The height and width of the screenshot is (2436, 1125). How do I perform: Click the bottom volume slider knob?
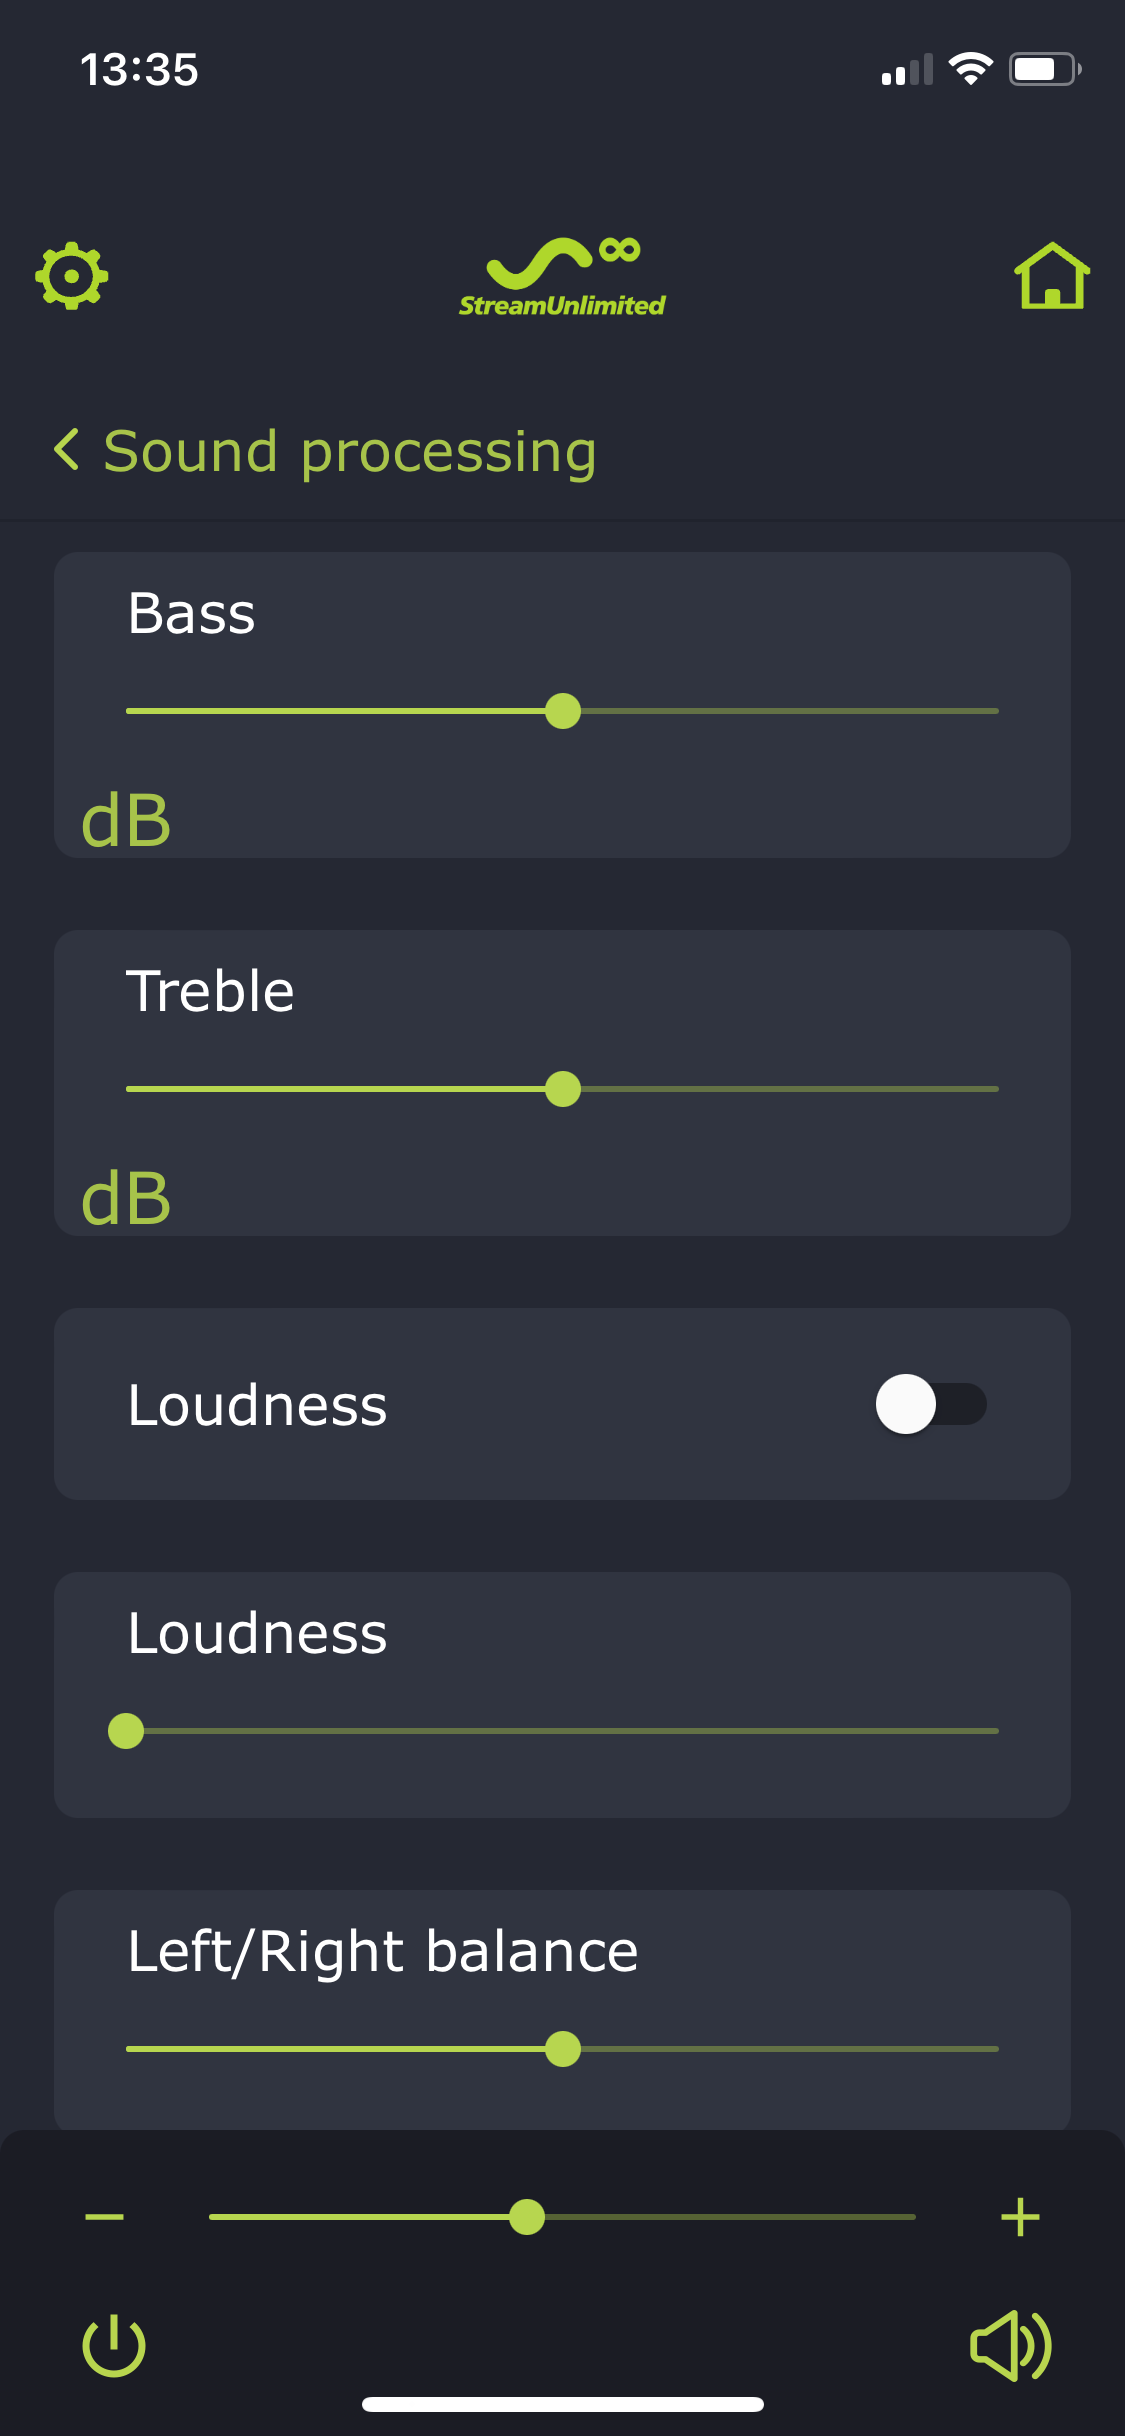point(527,2217)
